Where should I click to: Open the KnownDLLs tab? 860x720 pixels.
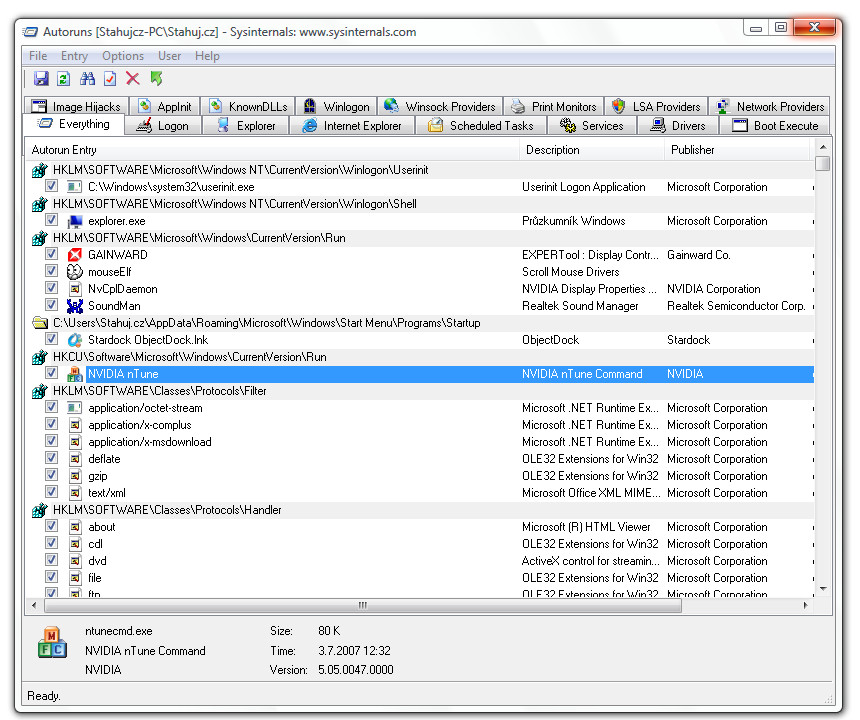248,106
